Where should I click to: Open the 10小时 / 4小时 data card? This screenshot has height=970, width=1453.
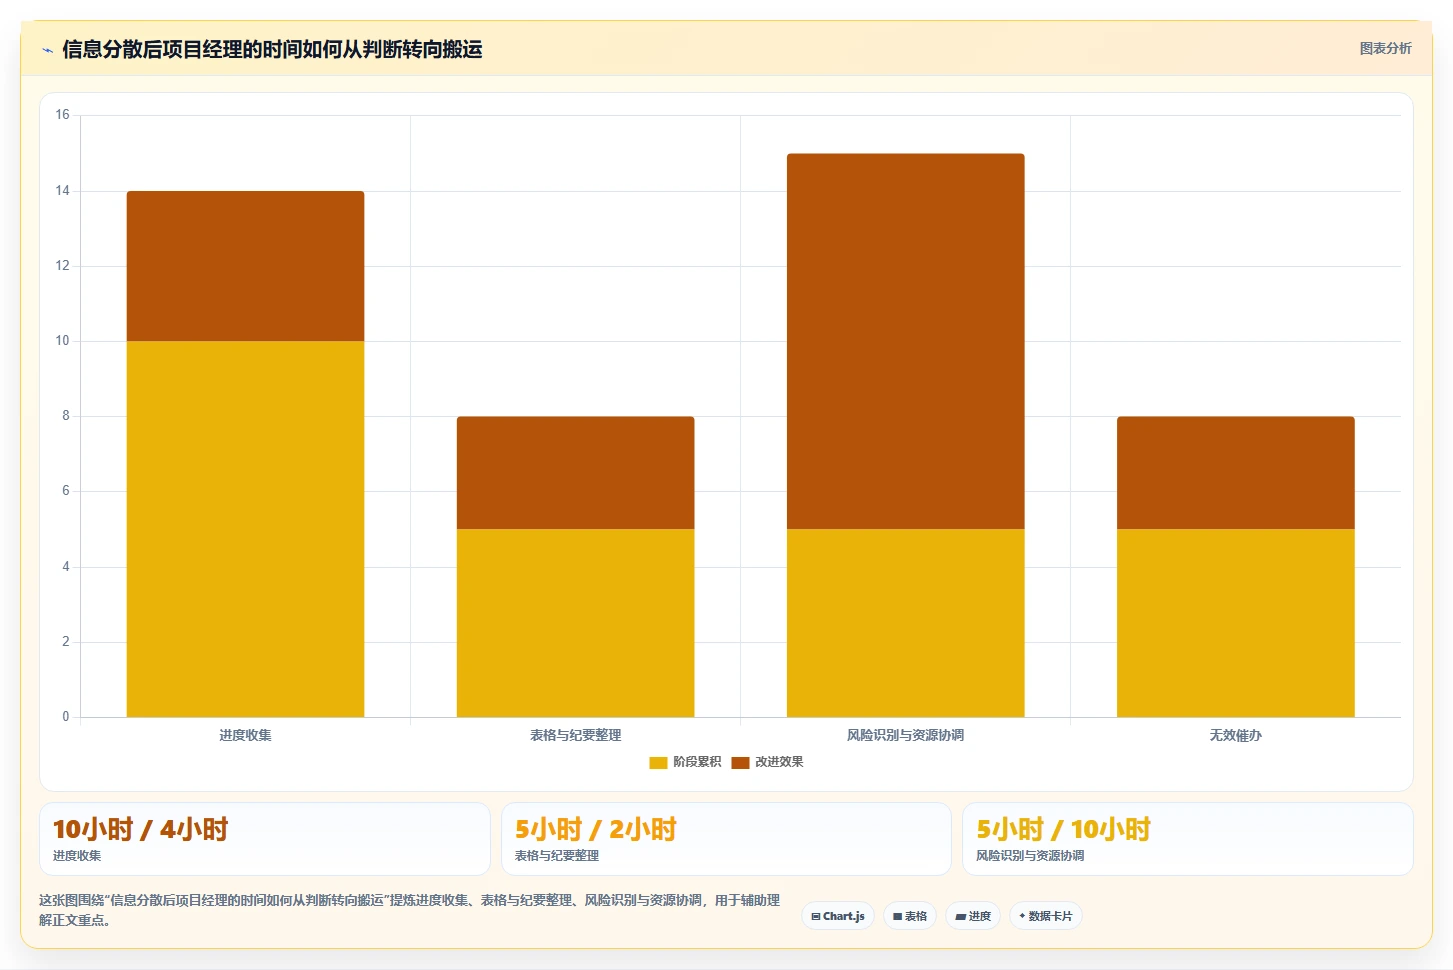[x=265, y=839]
